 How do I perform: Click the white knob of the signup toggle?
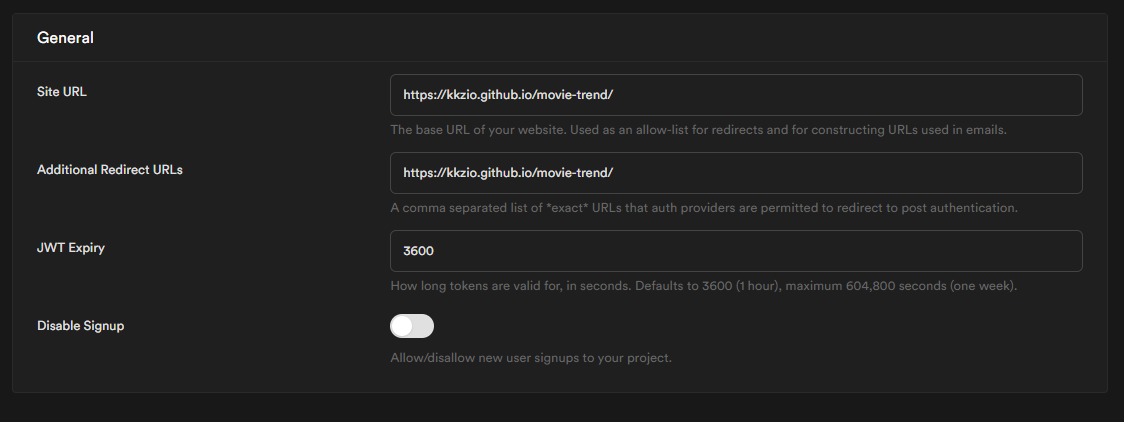tap(402, 326)
